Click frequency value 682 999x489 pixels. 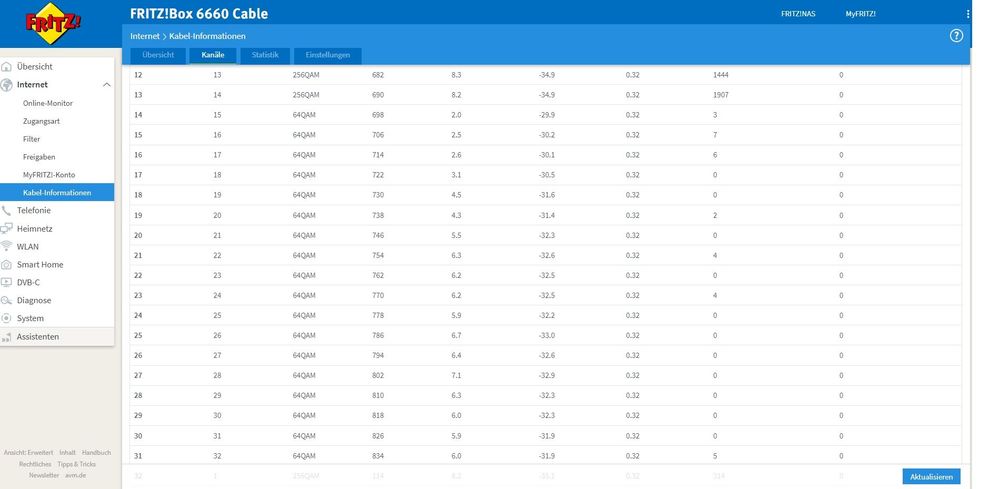pyautogui.click(x=378, y=75)
